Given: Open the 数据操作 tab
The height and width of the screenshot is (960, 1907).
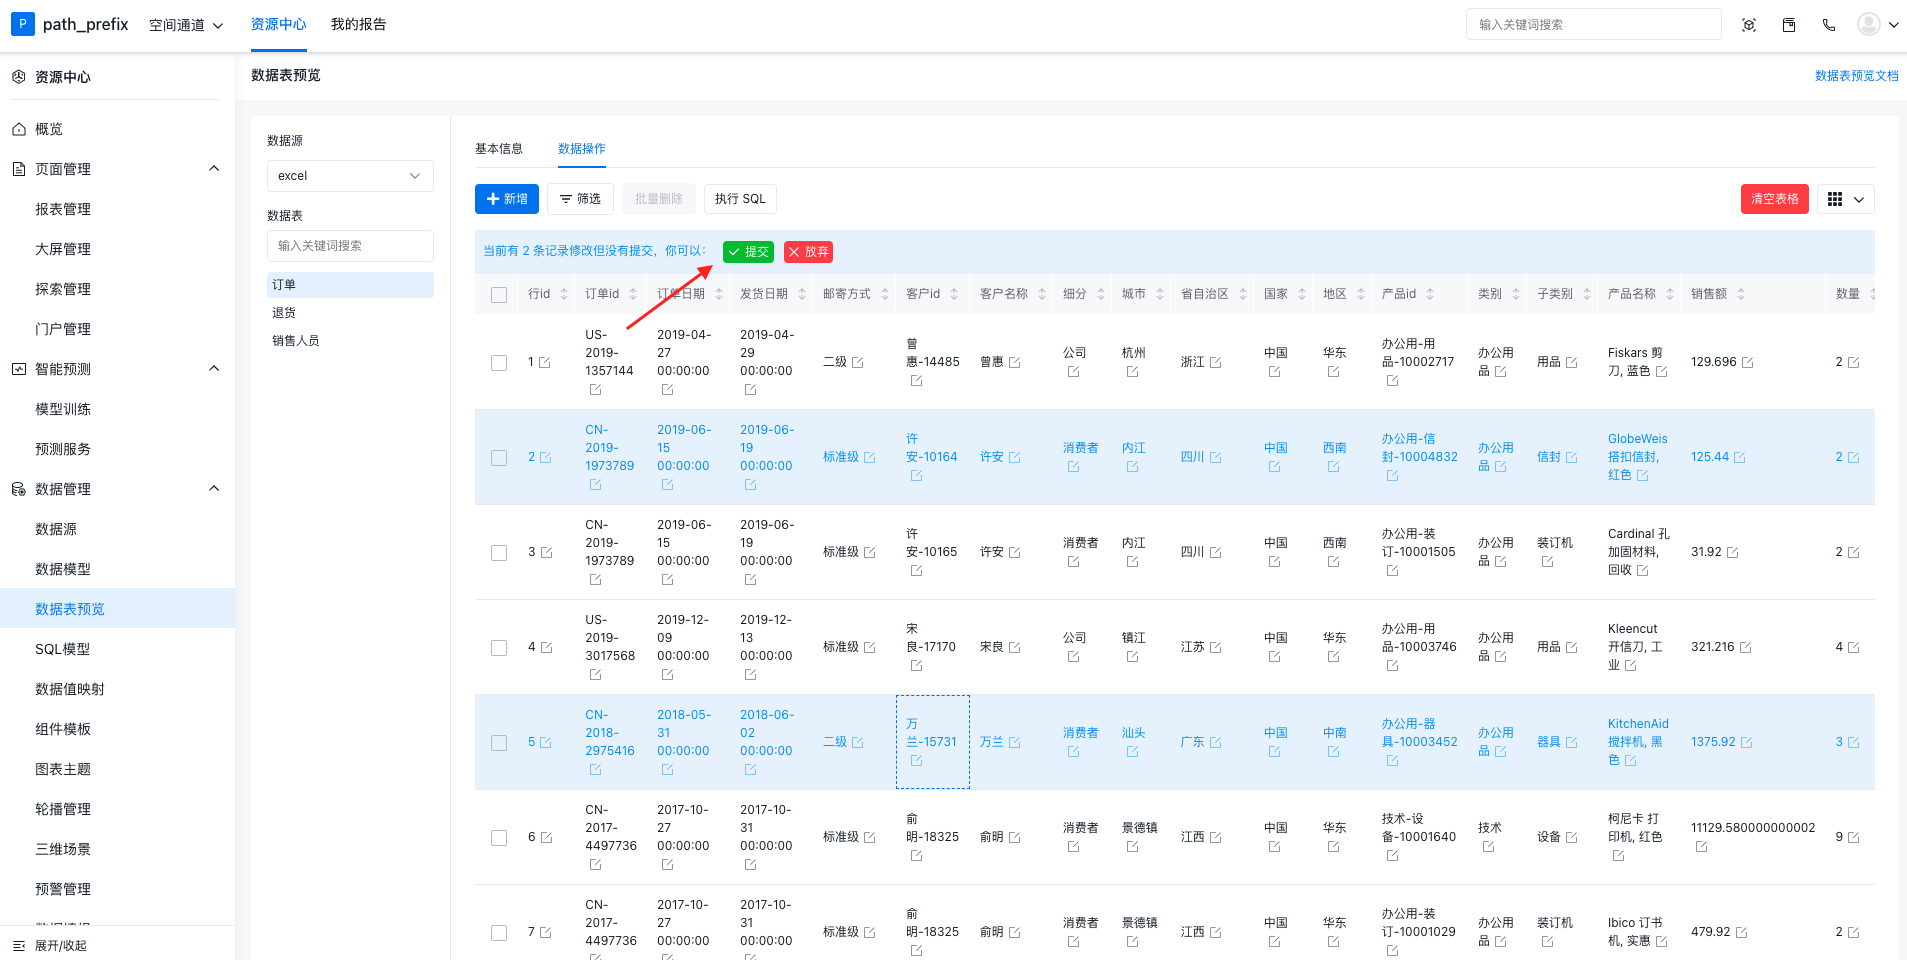Looking at the screenshot, I should pos(582,149).
